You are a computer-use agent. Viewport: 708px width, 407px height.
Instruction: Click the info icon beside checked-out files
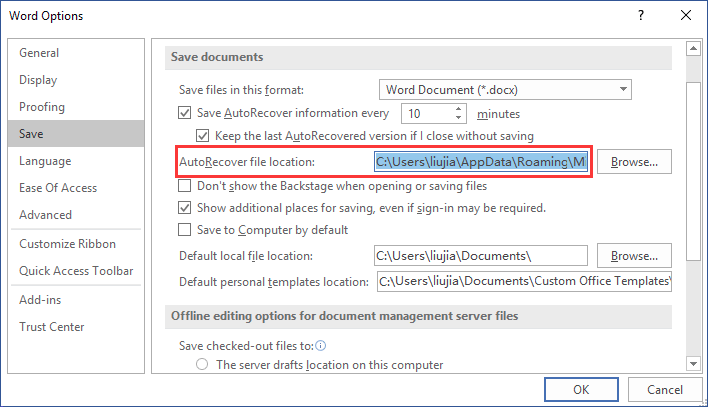tap(322, 346)
